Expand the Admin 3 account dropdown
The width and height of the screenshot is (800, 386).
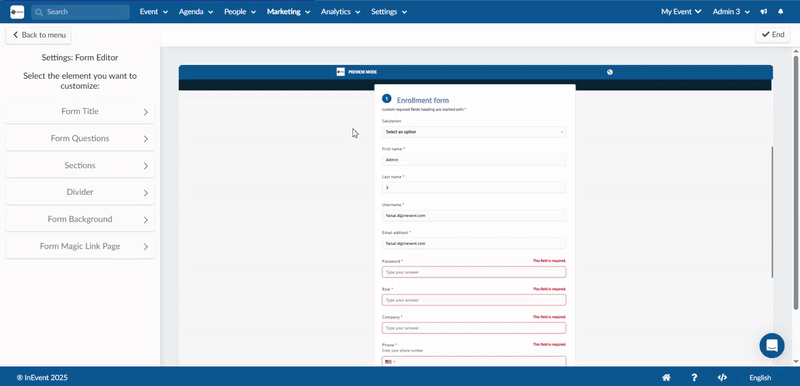[x=731, y=12]
